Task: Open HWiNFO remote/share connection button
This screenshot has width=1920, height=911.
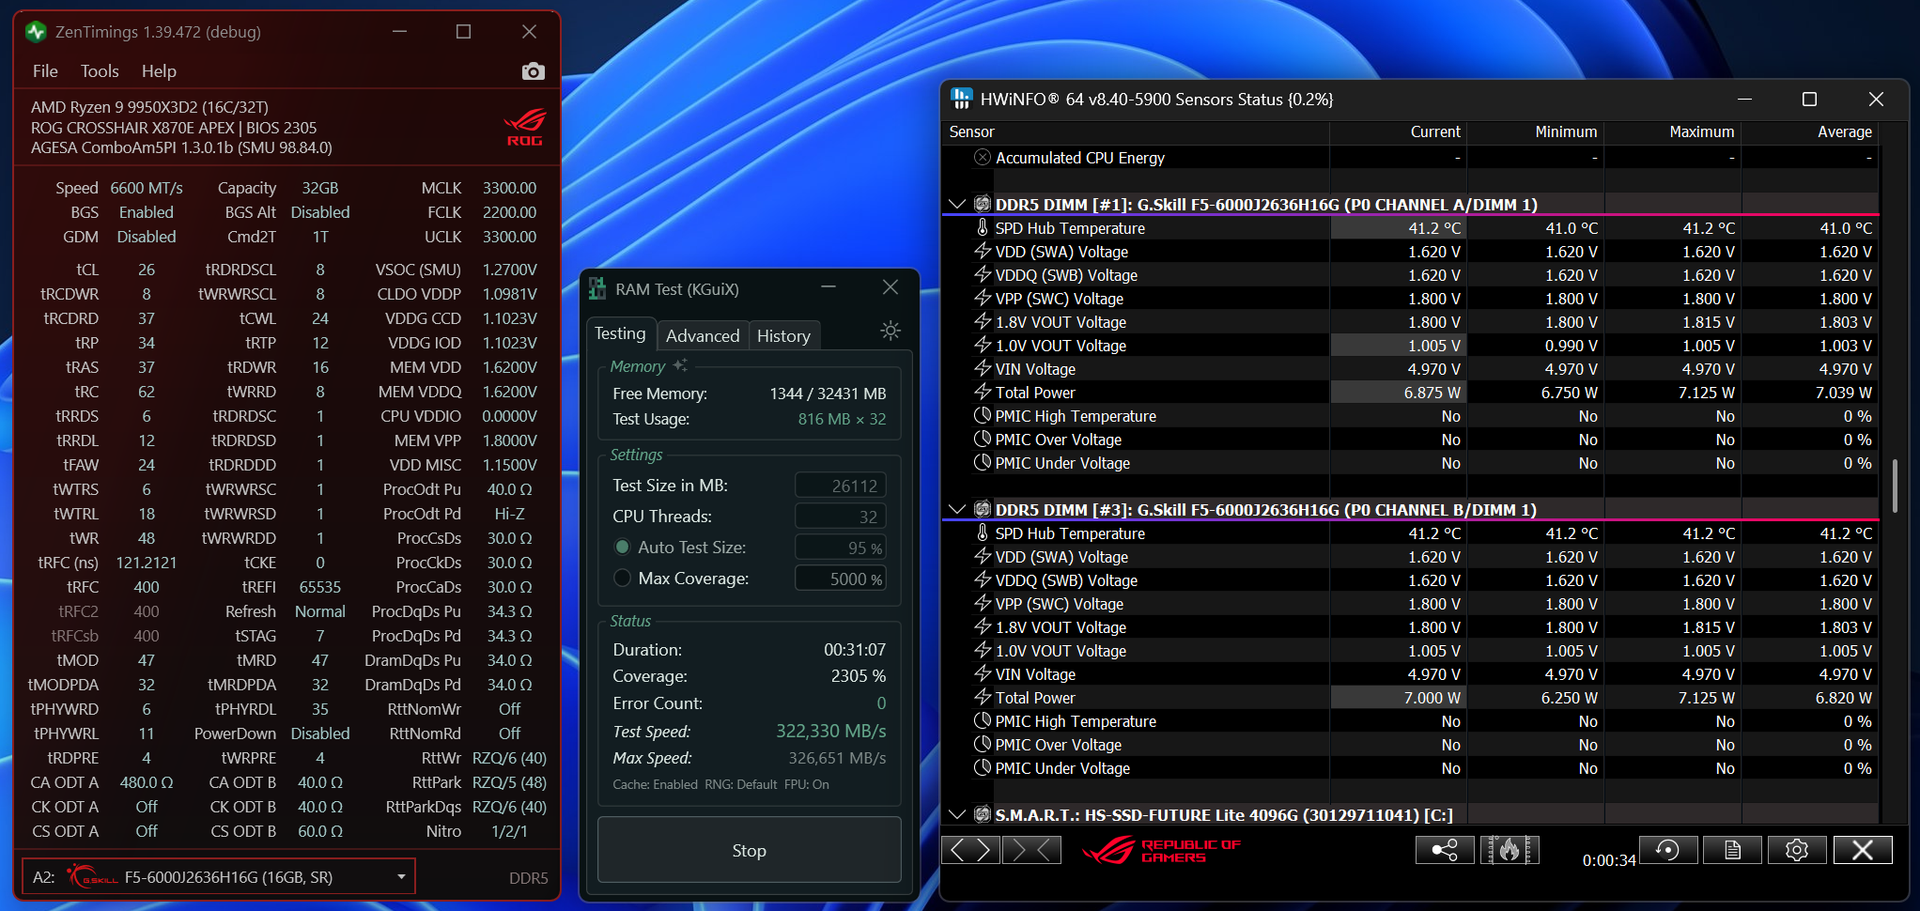Action: tap(1445, 850)
